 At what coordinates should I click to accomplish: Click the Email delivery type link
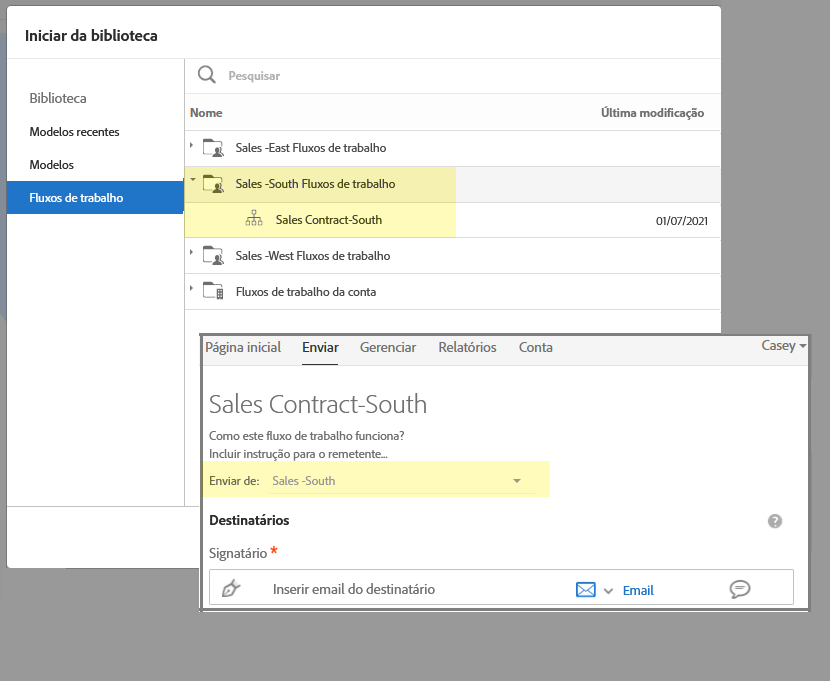(x=638, y=590)
